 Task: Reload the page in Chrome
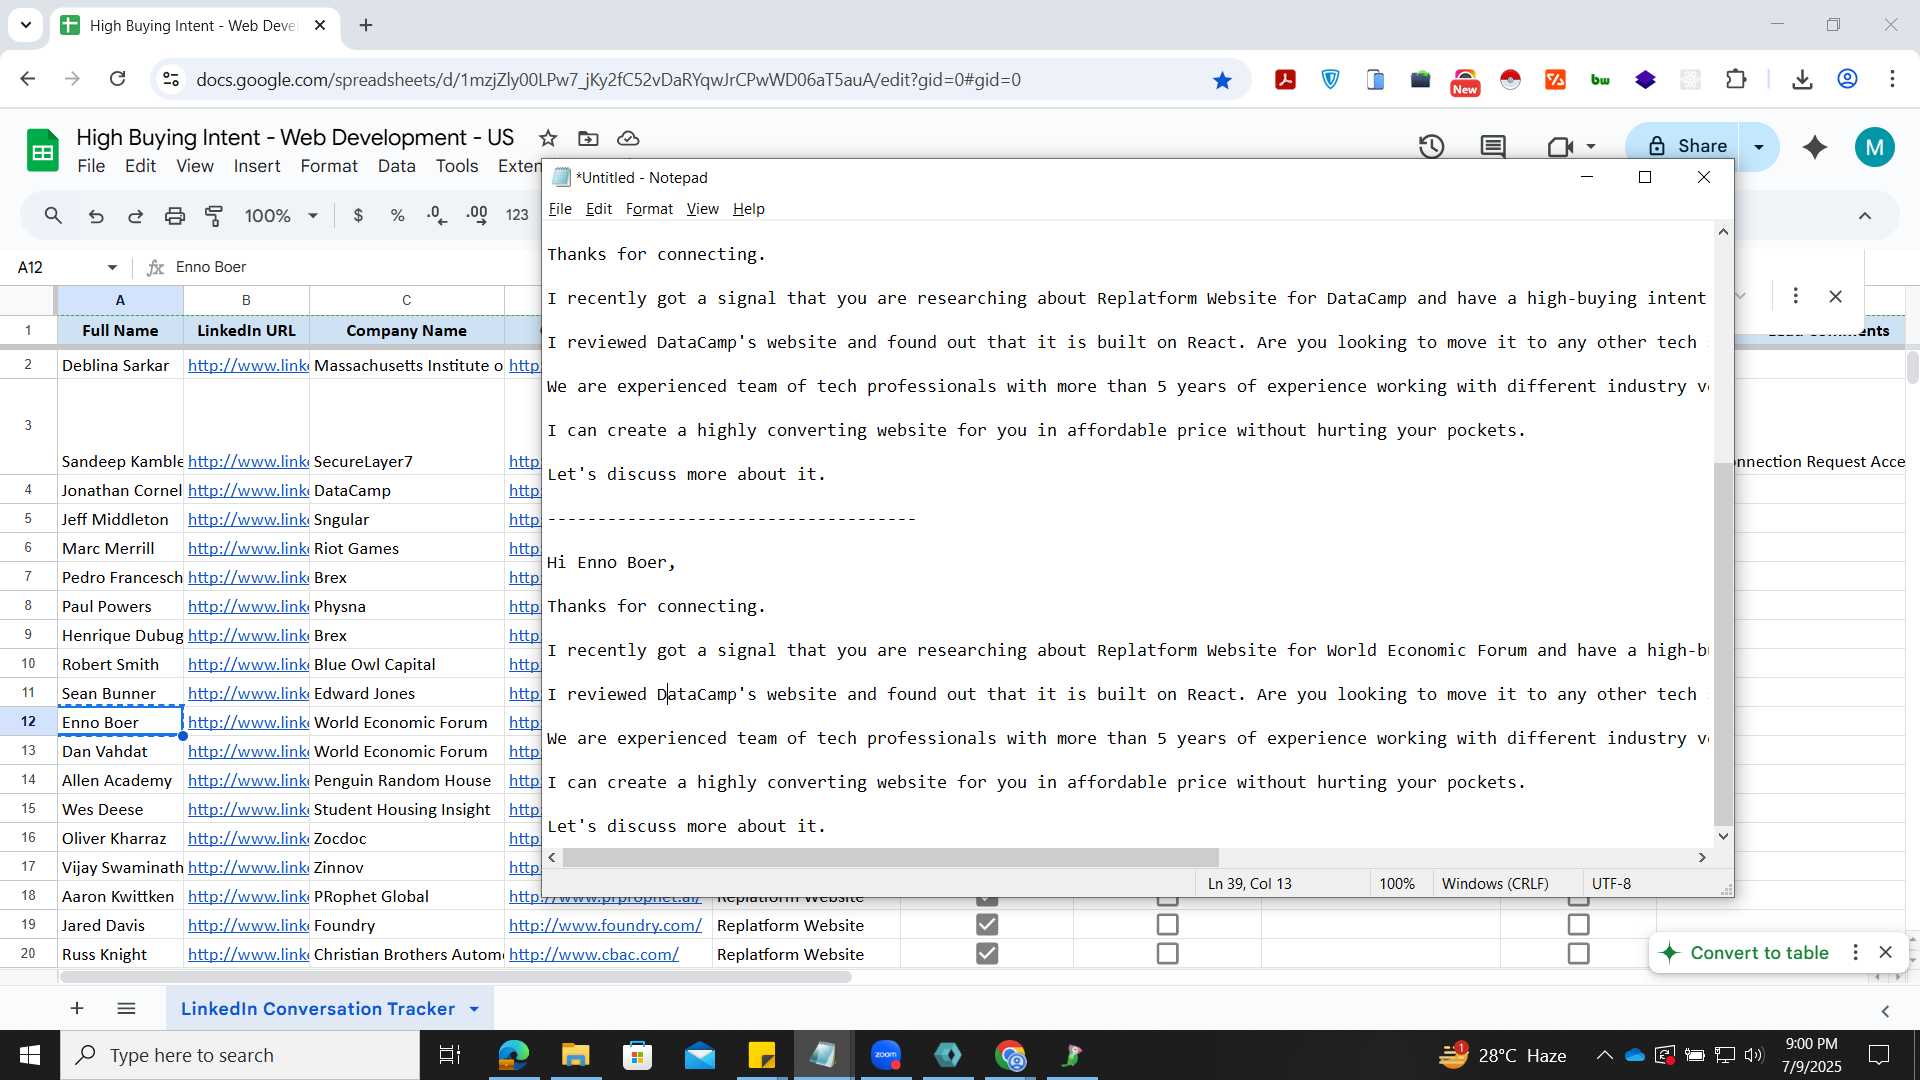[118, 79]
